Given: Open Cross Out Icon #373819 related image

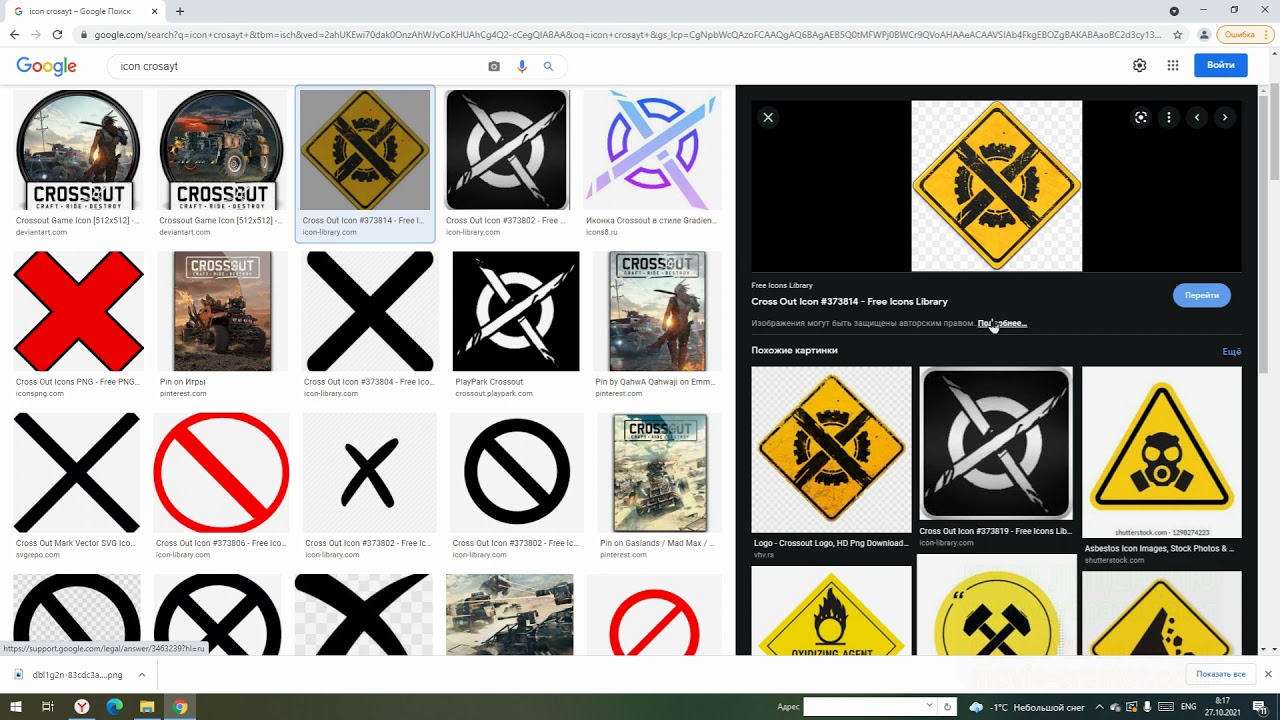Looking at the screenshot, I should [996, 444].
